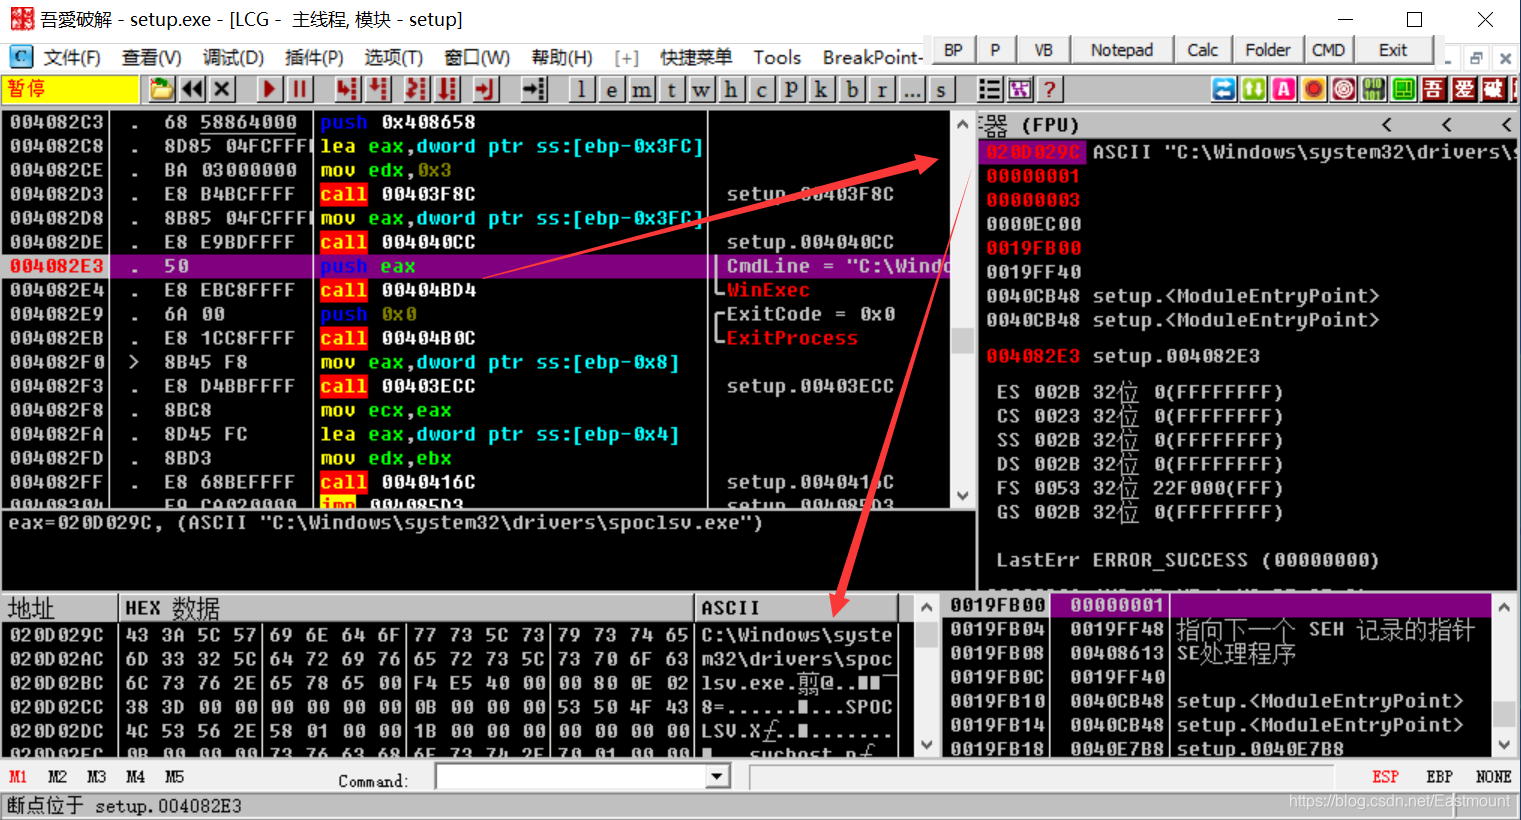Click the pink 'A' plugin icon

1284,90
